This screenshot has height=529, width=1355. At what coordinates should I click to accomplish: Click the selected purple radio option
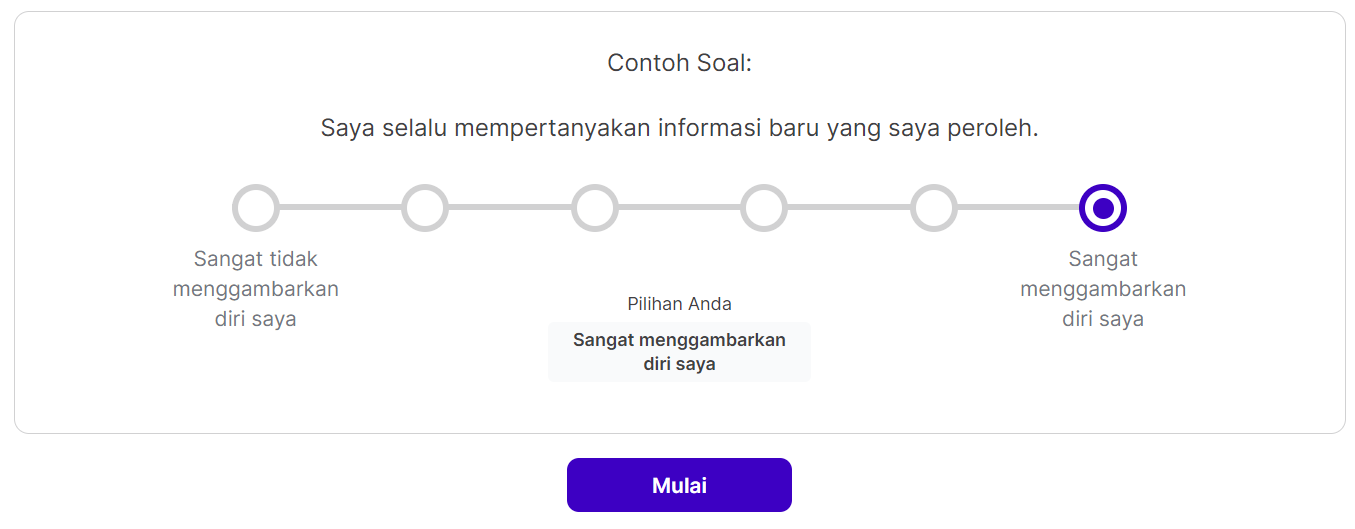click(x=1103, y=208)
